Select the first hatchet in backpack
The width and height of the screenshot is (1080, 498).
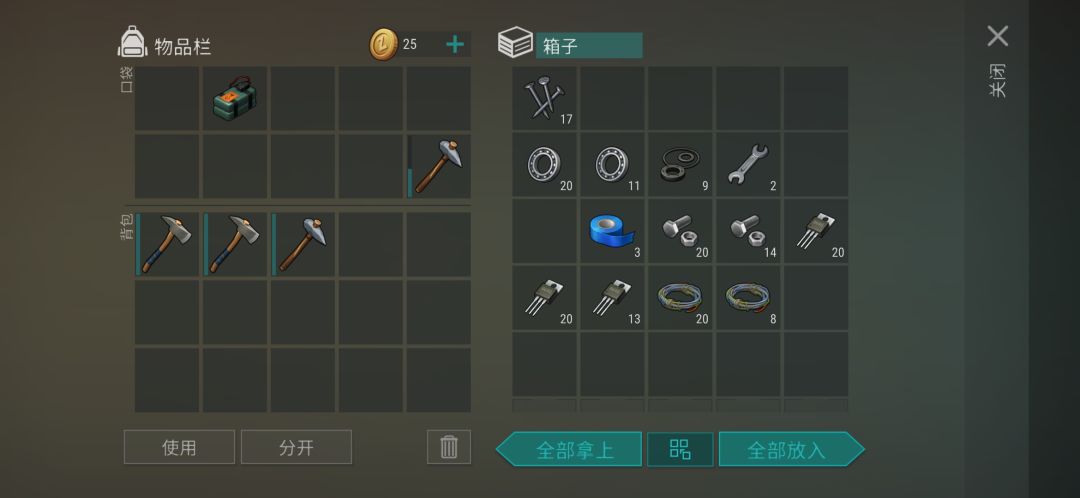(x=167, y=245)
